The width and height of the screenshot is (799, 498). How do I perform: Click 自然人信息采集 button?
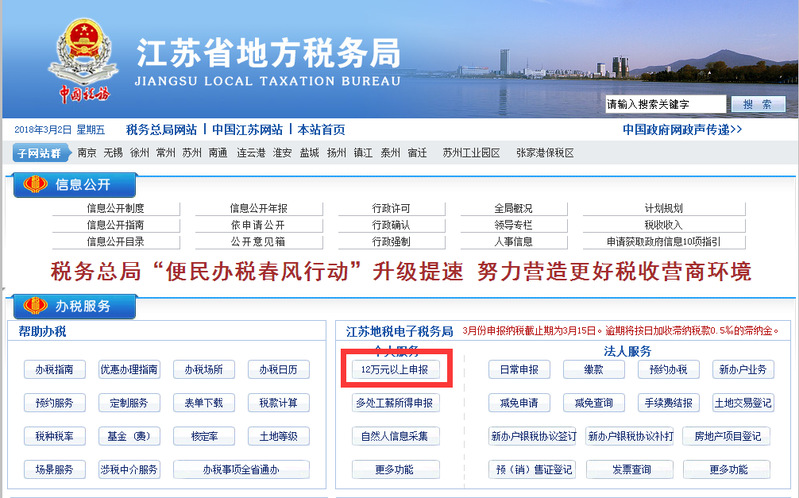pyautogui.click(x=395, y=436)
